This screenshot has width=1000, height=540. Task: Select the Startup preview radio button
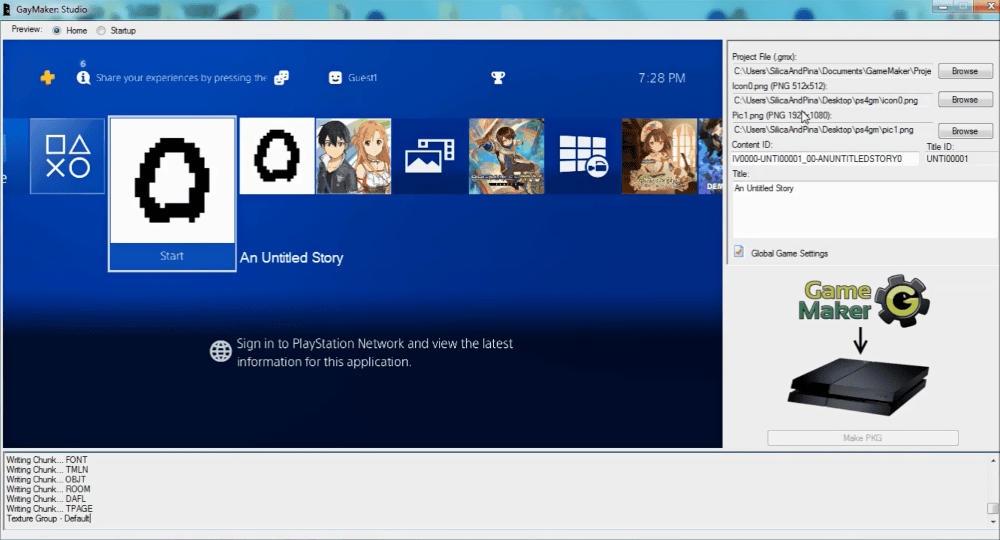(x=101, y=30)
